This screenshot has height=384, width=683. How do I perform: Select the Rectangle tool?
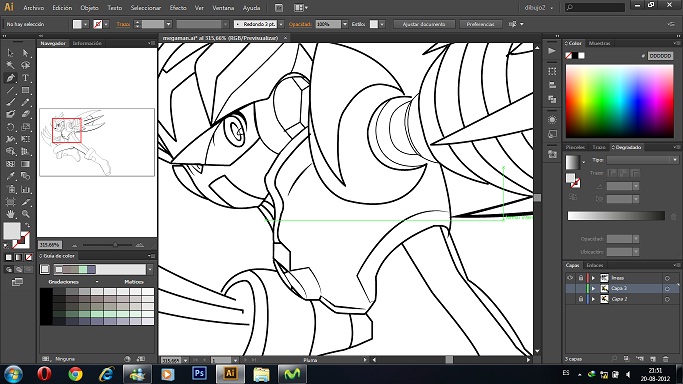[25, 90]
